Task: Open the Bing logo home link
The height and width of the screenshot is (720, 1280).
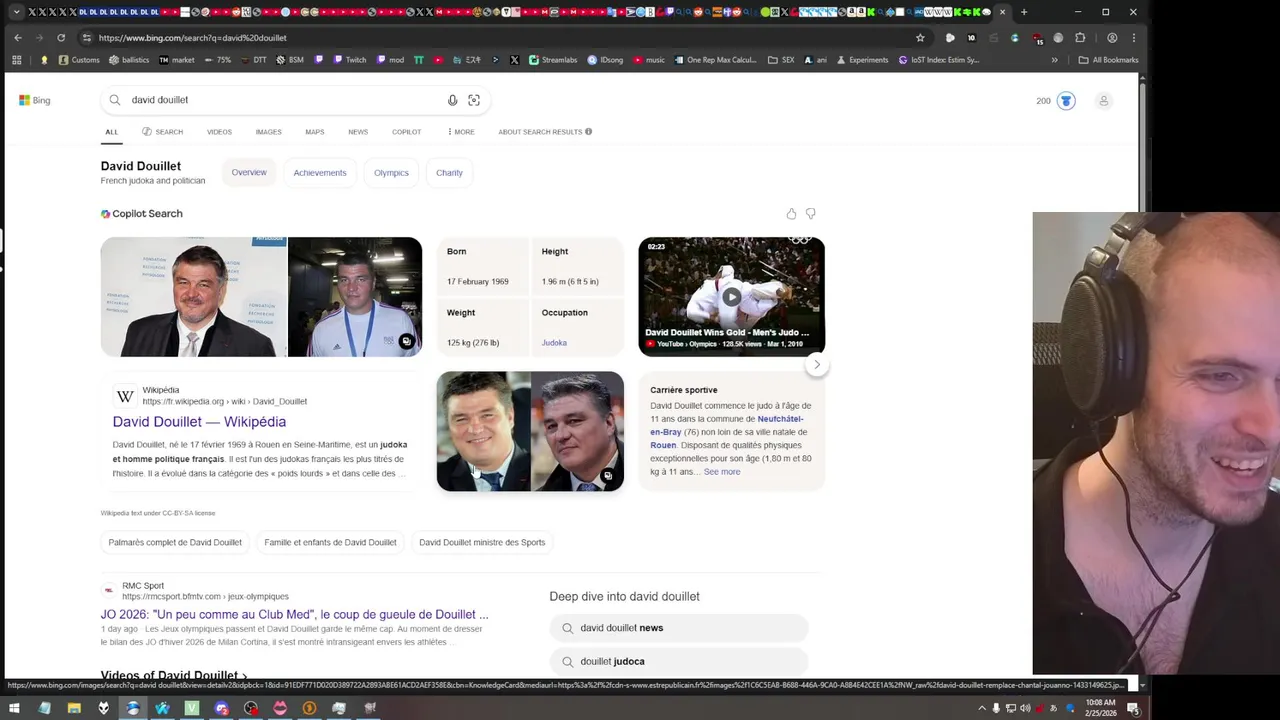Action: (x=34, y=100)
